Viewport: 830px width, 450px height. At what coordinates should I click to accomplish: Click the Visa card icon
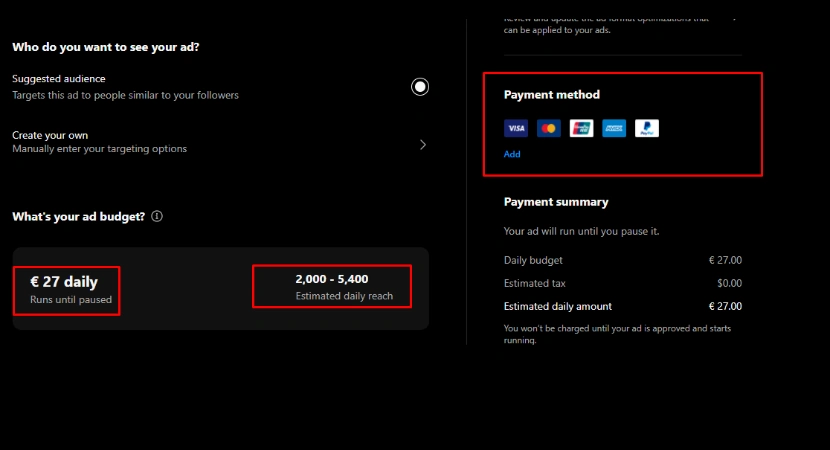[516, 128]
